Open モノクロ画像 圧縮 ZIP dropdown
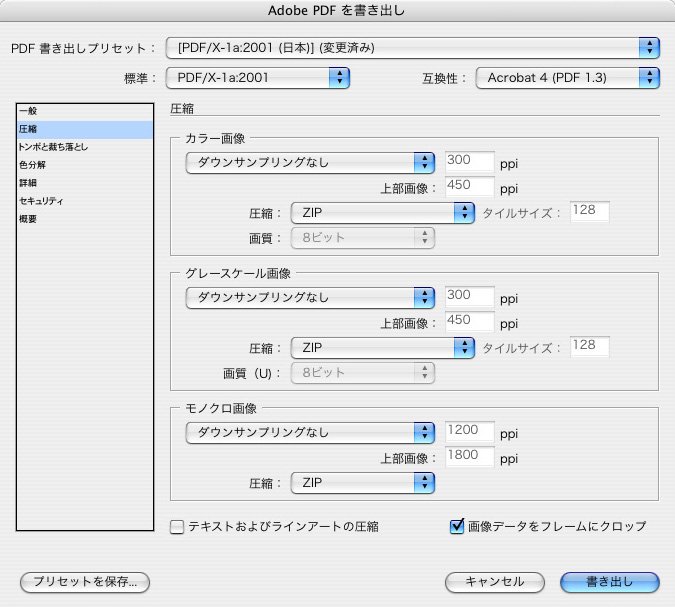This screenshot has height=607, width=675. pos(362,483)
